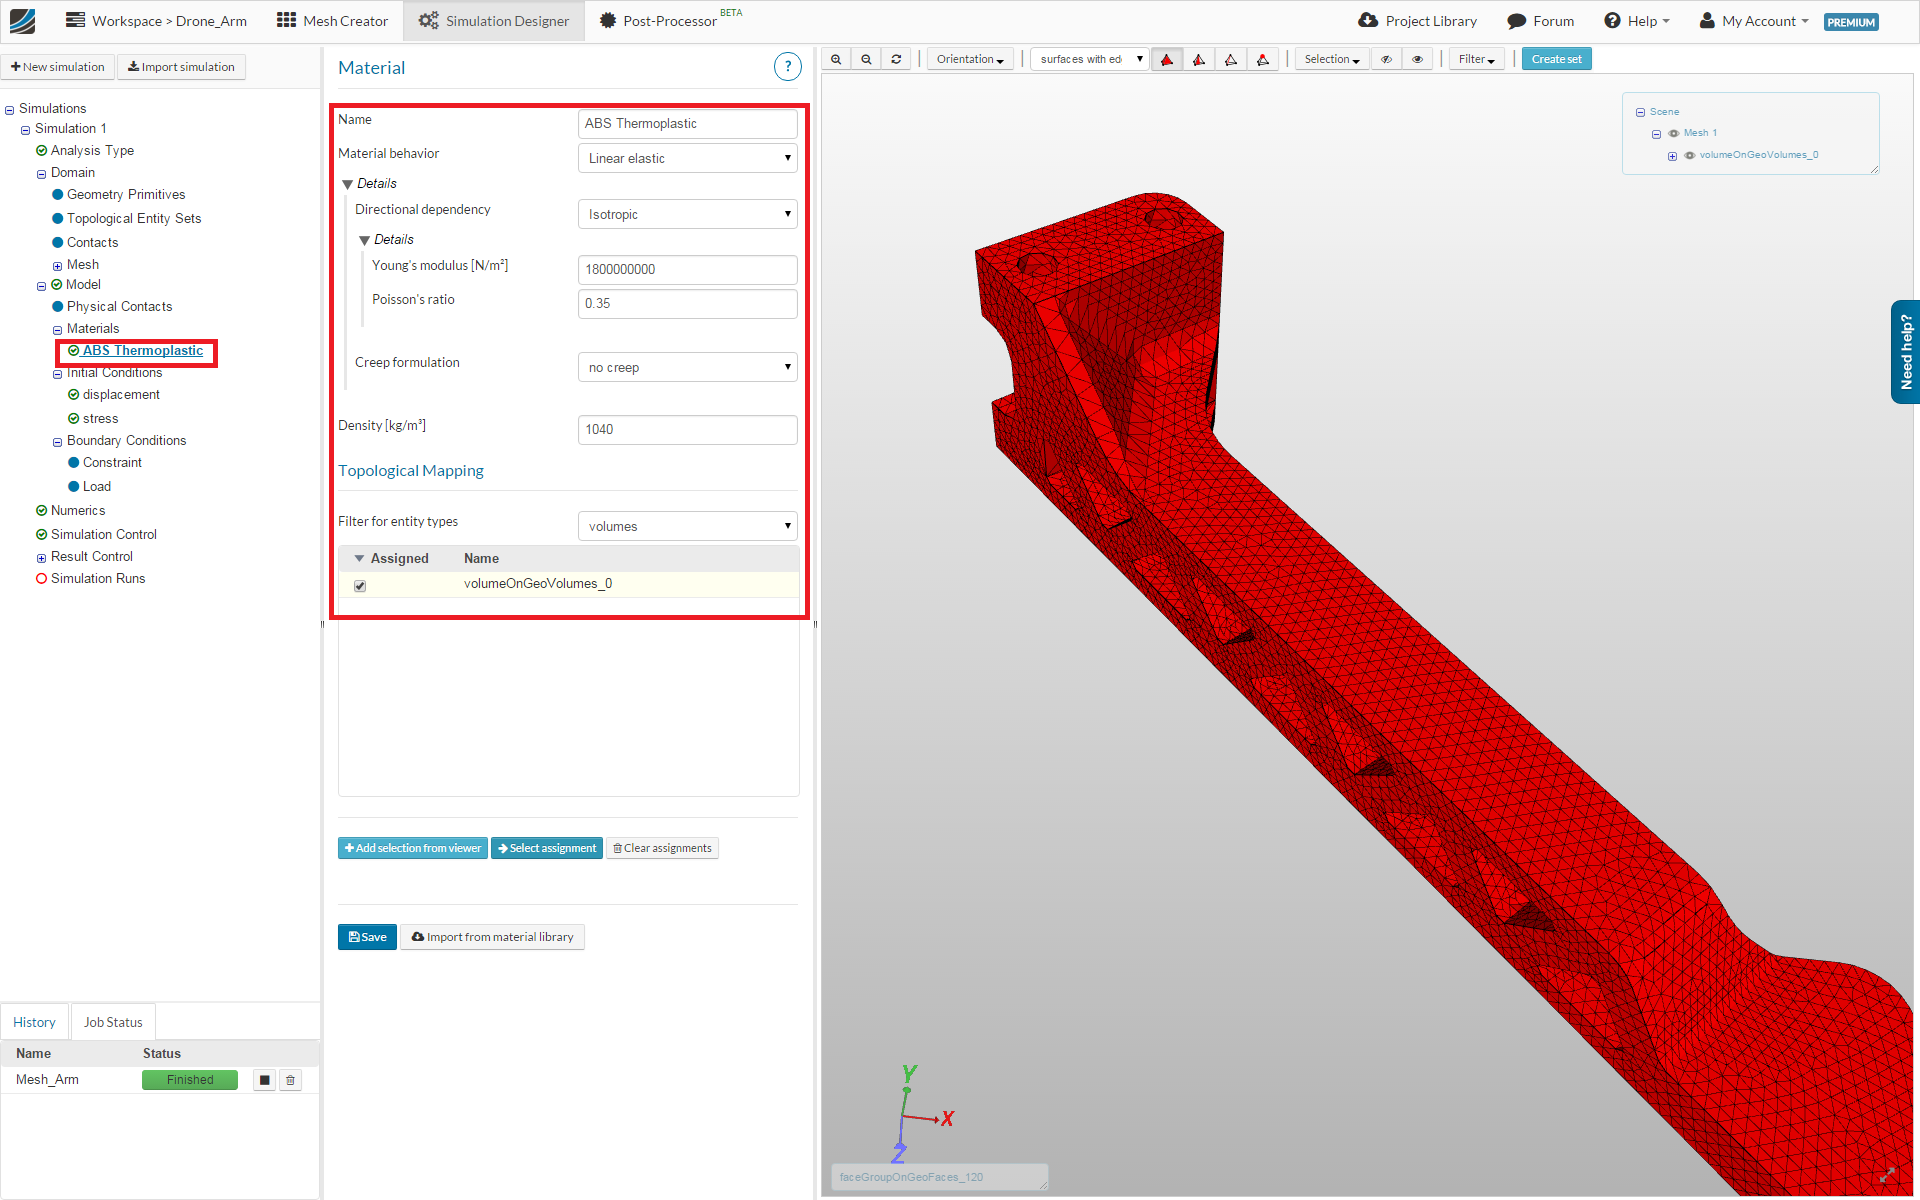Delete the Mesh_Arm job with trash icon
The height and width of the screenshot is (1200, 1920).
(291, 1080)
